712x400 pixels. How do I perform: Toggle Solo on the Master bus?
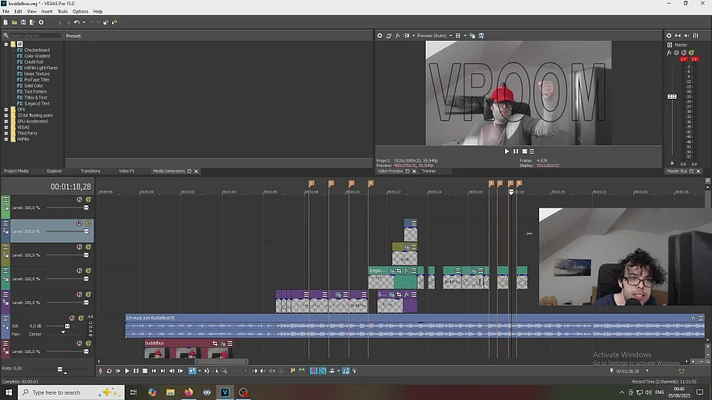pos(691,53)
